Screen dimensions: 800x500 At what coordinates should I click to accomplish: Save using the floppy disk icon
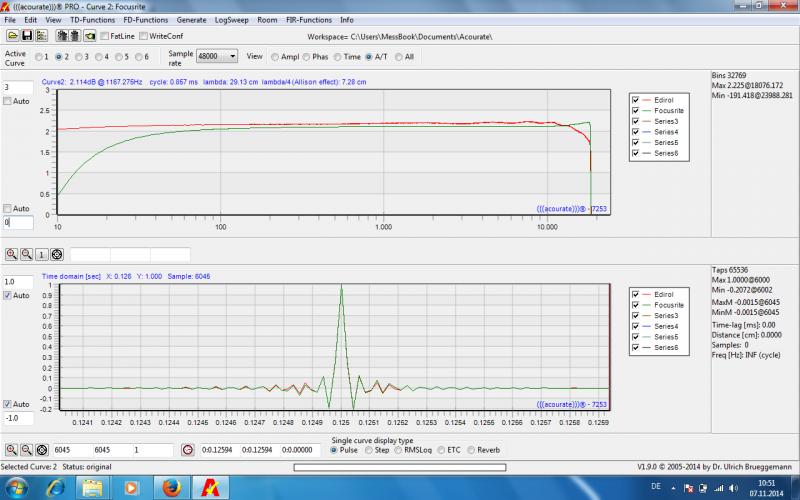point(27,36)
